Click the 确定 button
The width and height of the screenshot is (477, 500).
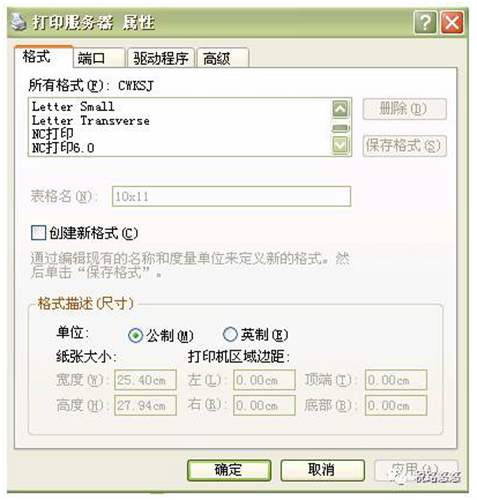click(229, 470)
